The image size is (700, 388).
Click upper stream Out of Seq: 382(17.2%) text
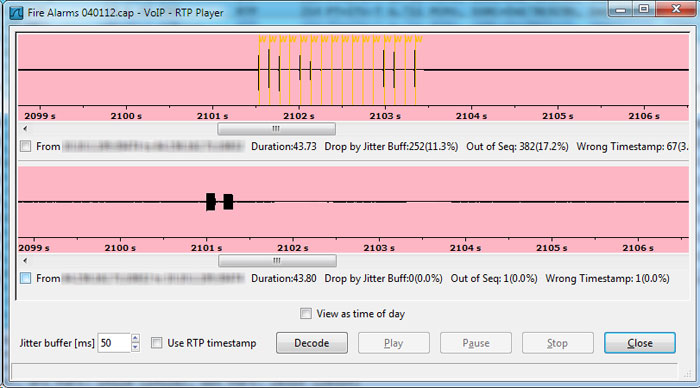[x=517, y=146]
